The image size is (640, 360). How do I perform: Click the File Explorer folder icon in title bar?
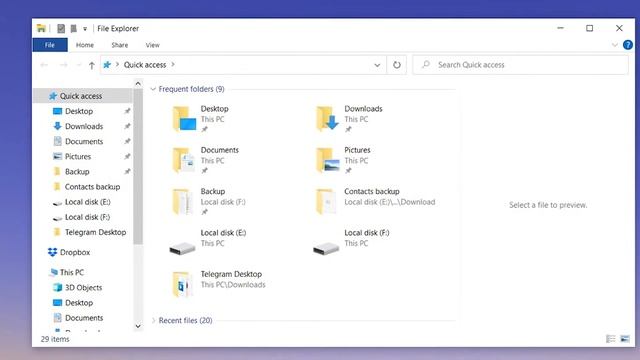(x=41, y=28)
